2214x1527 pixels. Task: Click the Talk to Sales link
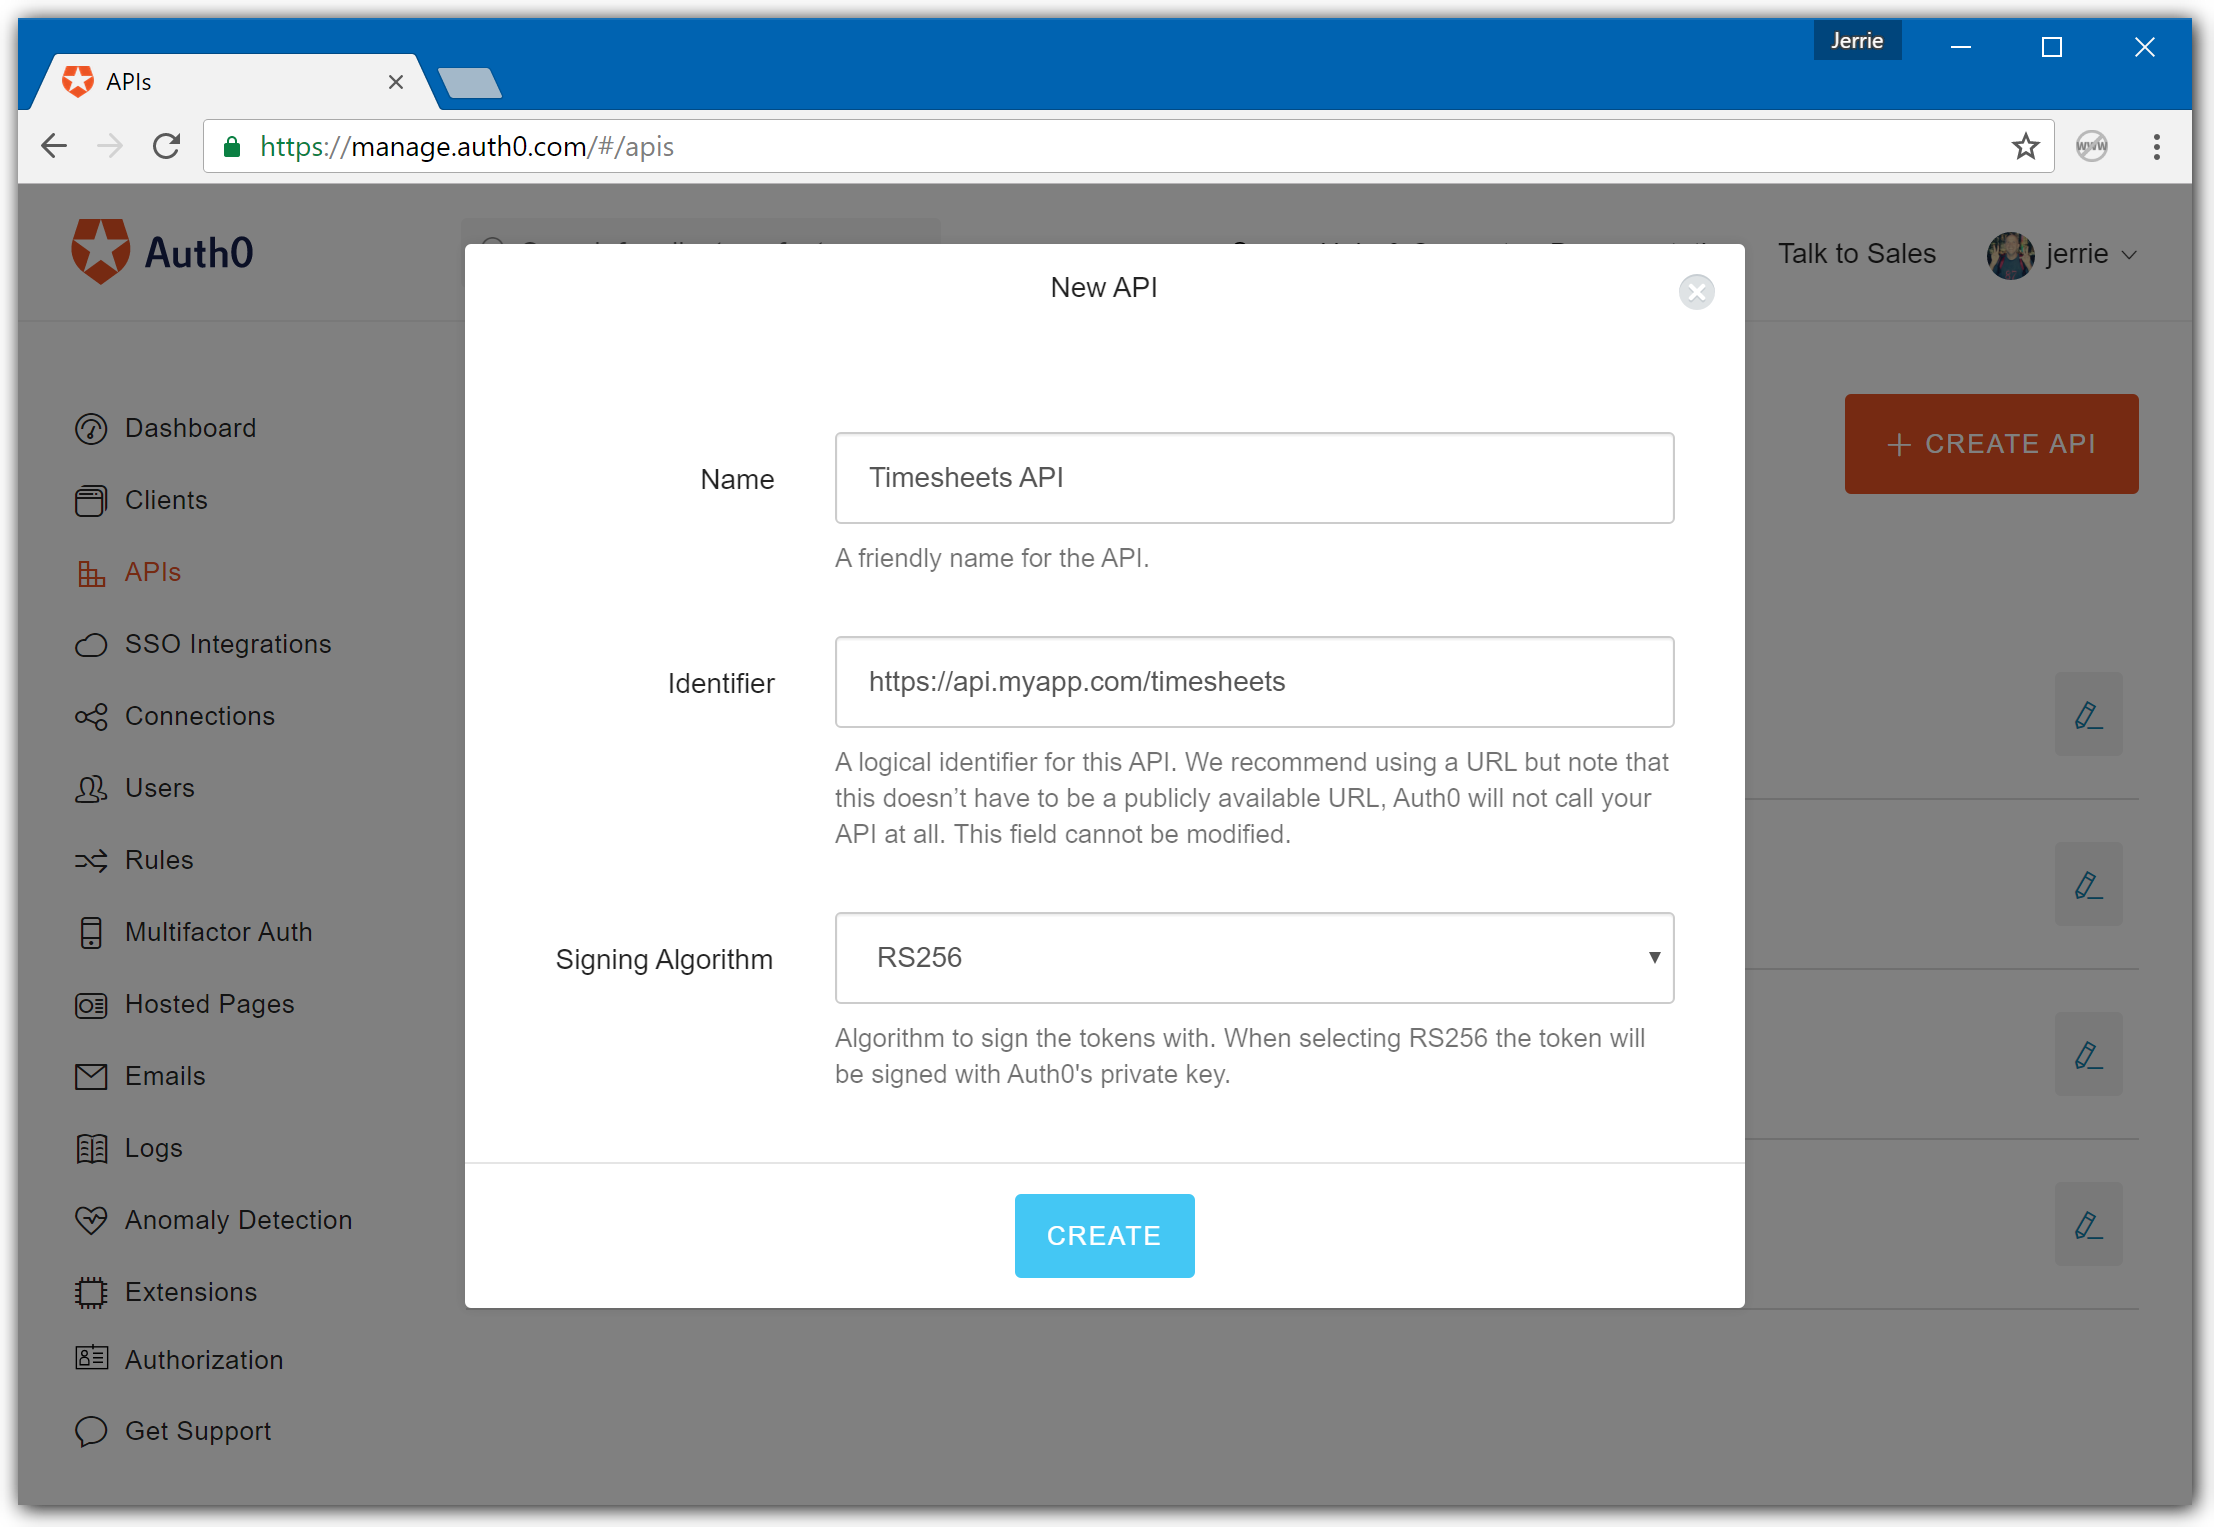coord(1856,255)
